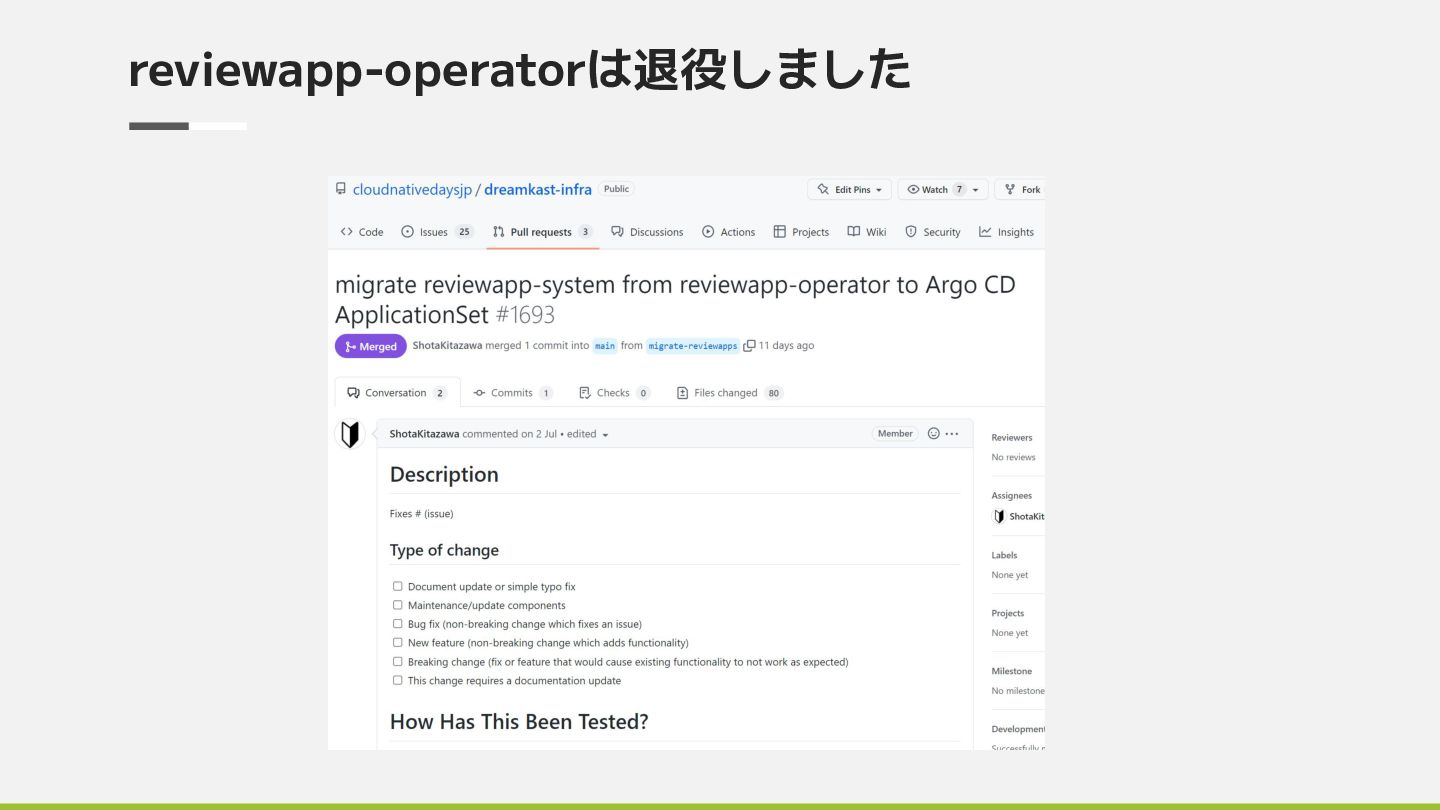Open the Wiki tab
This screenshot has width=1440, height=810.
867,232
